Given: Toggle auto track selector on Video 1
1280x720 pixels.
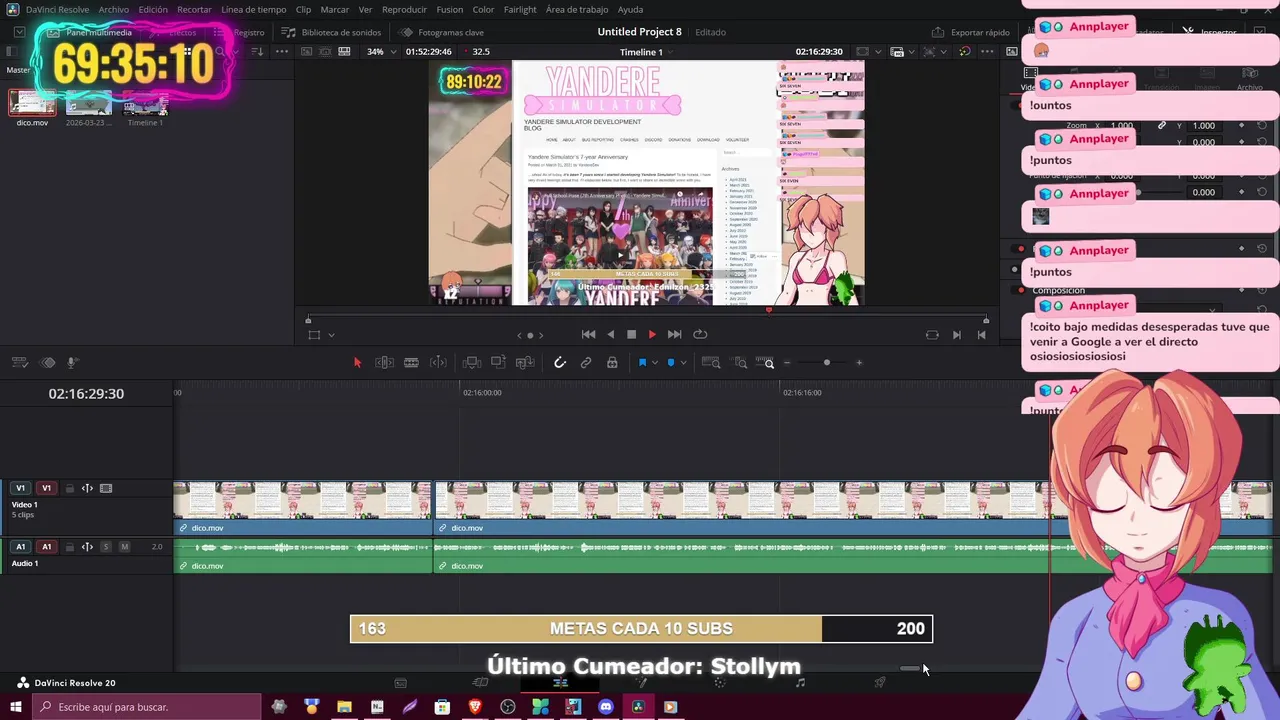Looking at the screenshot, I should (x=87, y=489).
